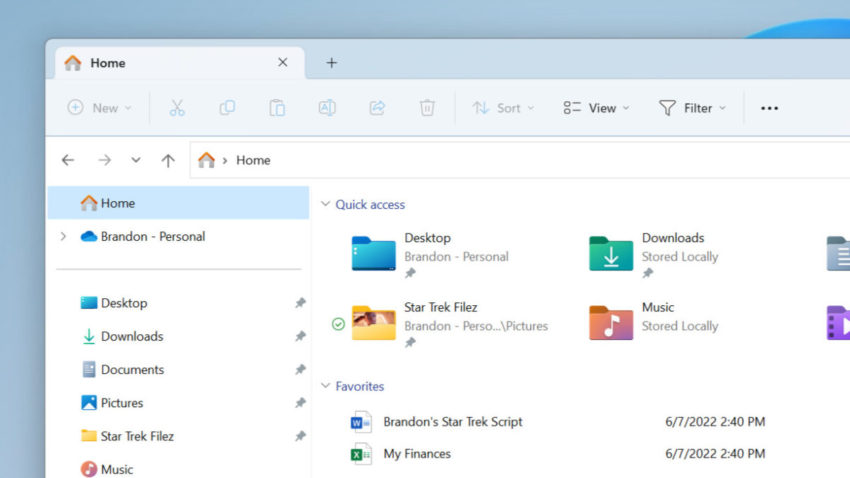Viewport: 850px width, 478px height.
Task: Open the See more three-dots menu
Action: click(x=769, y=108)
